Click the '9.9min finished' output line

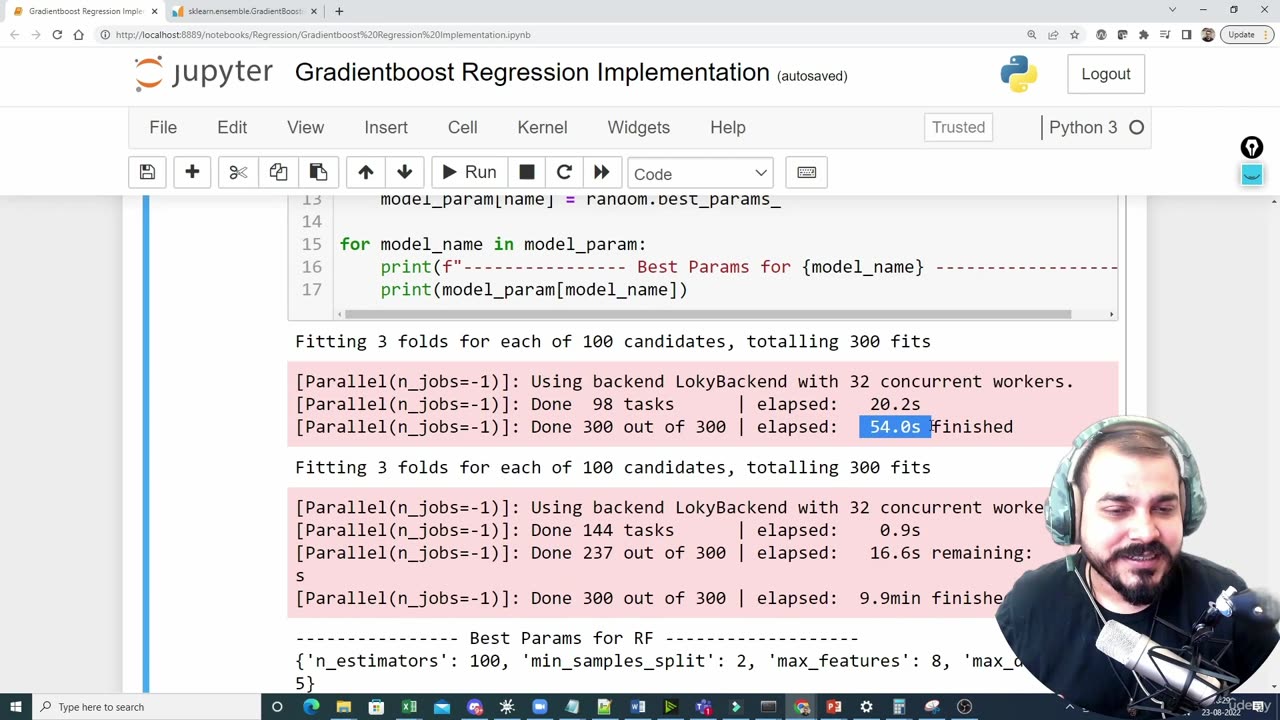coord(649,598)
